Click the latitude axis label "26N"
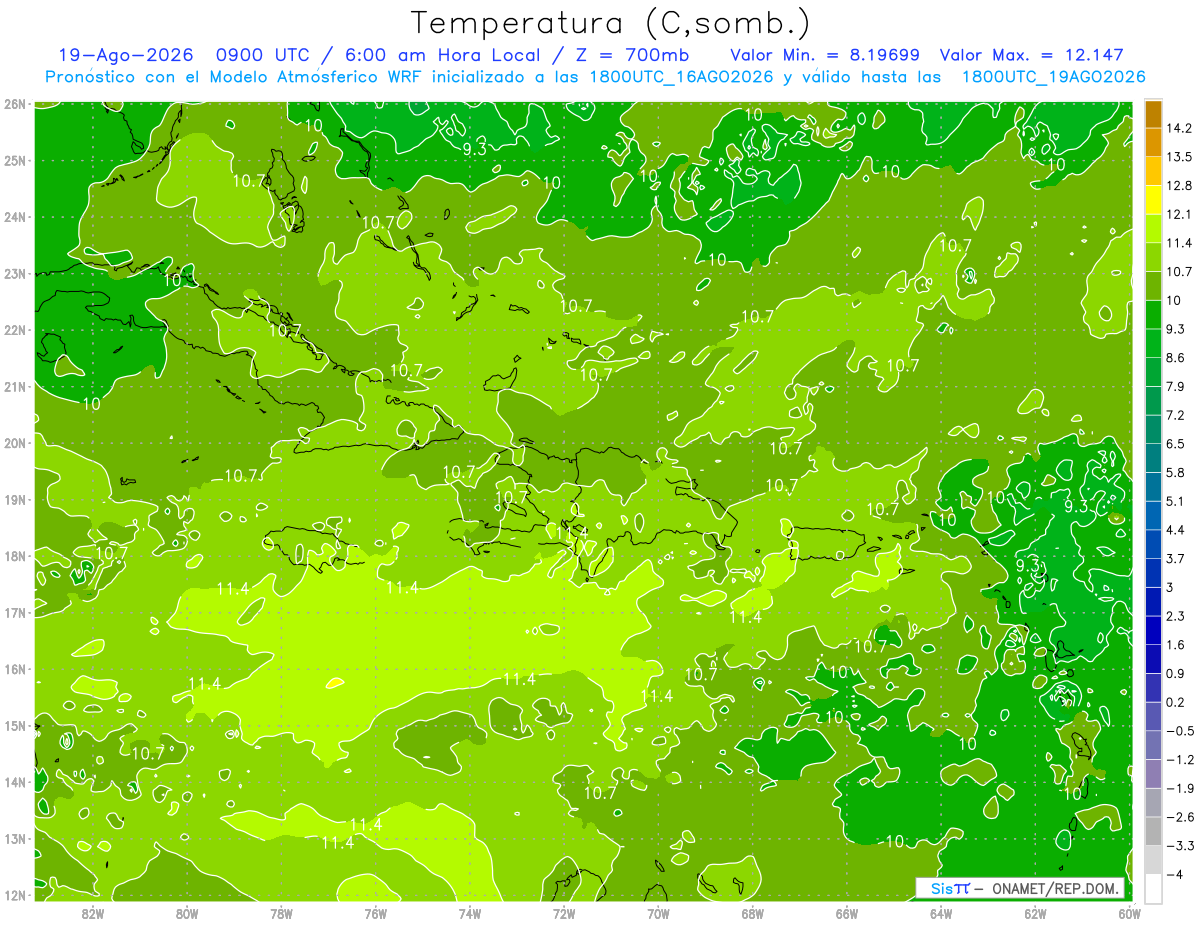This screenshot has width=1200, height=927. (x=14, y=104)
